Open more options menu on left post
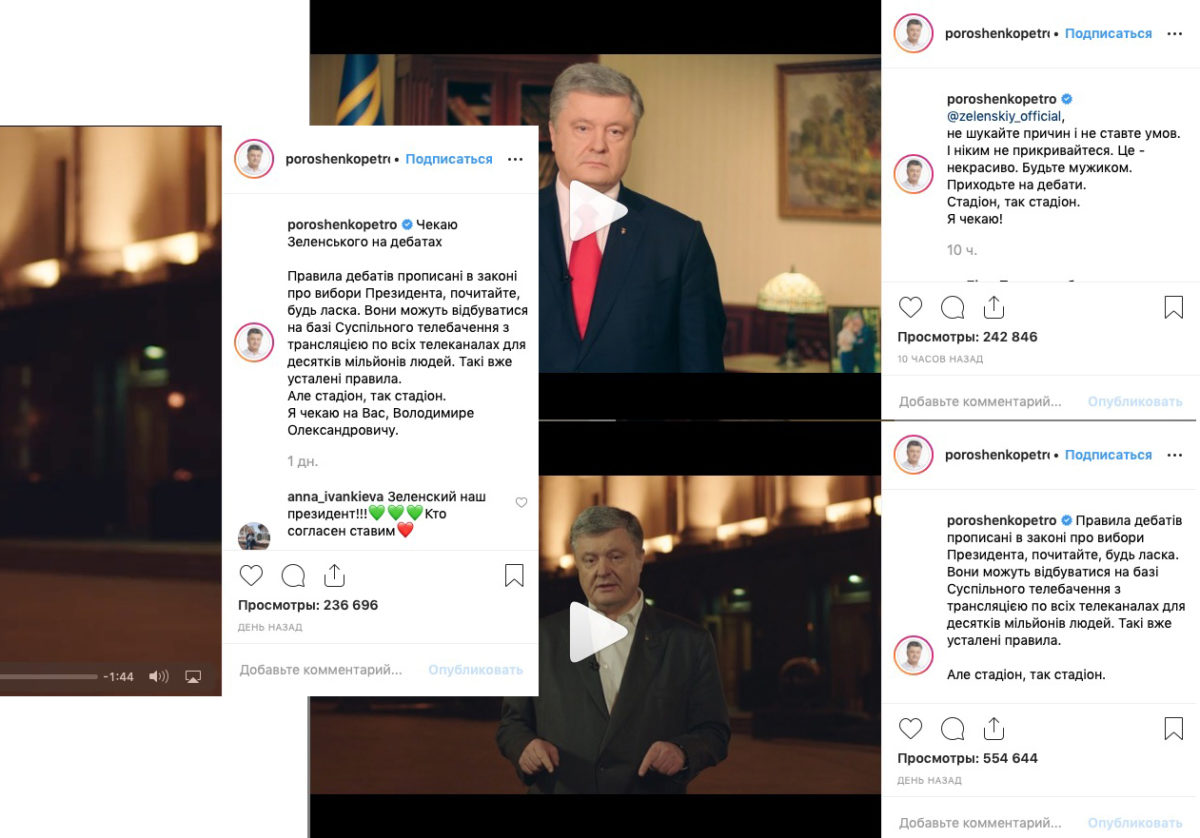Viewport: 1200px width, 838px height. click(515, 159)
